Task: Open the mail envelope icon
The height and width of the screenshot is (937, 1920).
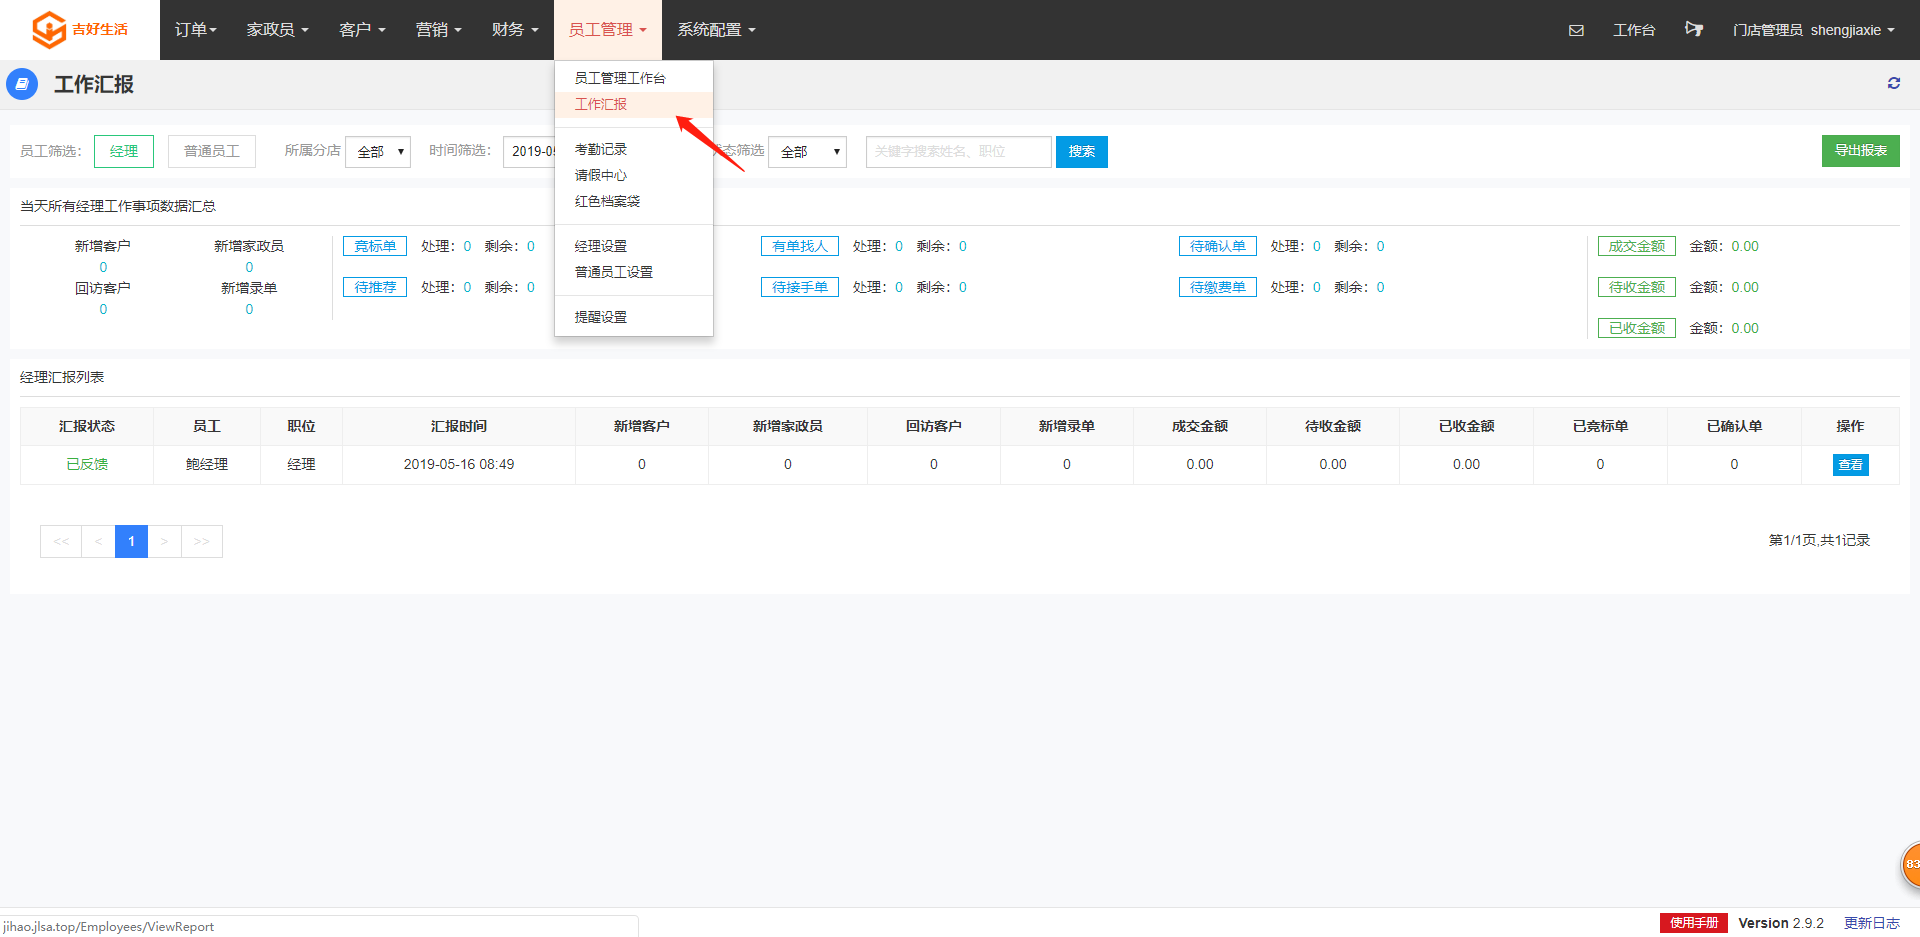Action: tap(1576, 30)
